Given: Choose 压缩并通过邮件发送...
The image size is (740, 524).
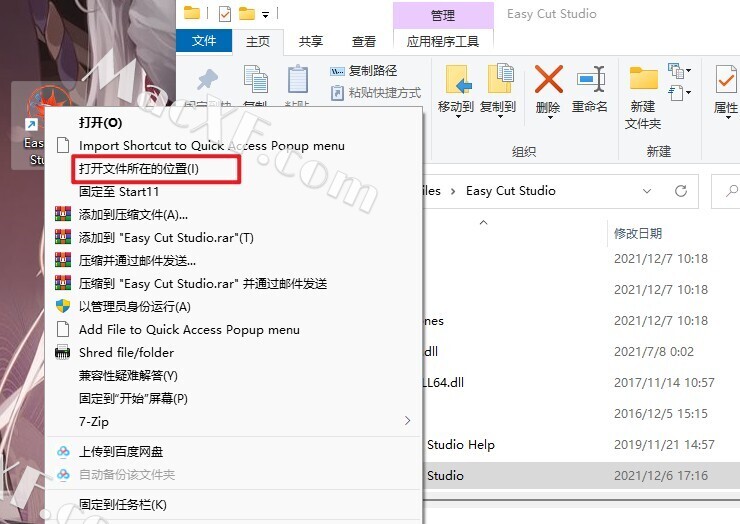Looking at the screenshot, I should click(234, 261).
